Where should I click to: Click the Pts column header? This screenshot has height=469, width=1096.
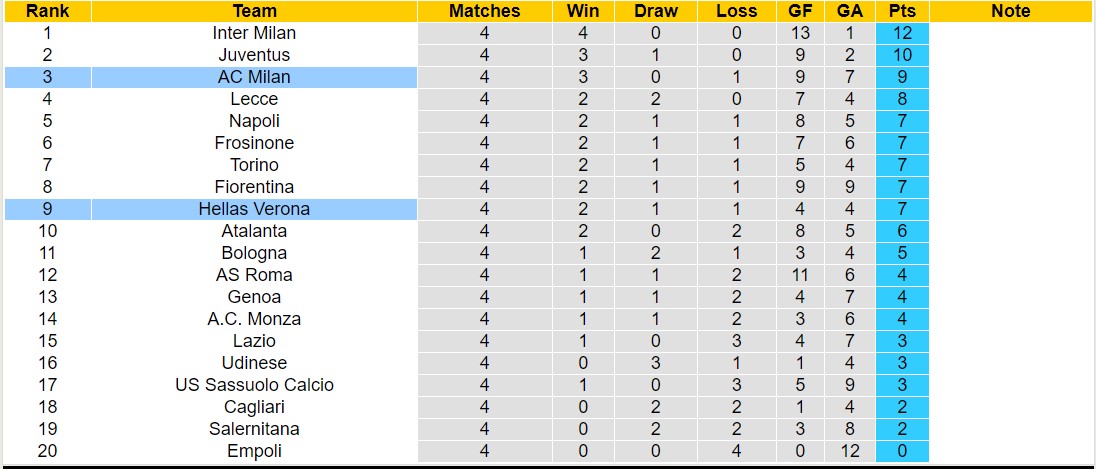pos(901,11)
